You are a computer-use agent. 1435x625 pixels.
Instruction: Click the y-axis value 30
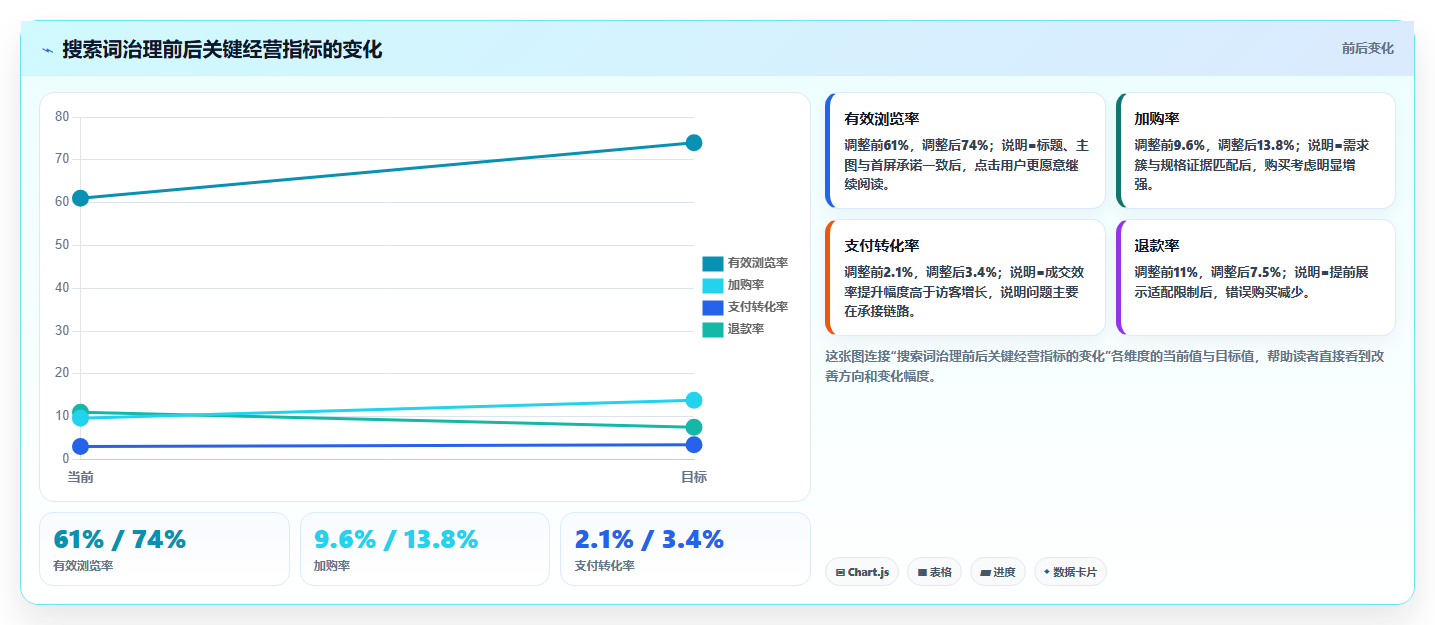62,331
